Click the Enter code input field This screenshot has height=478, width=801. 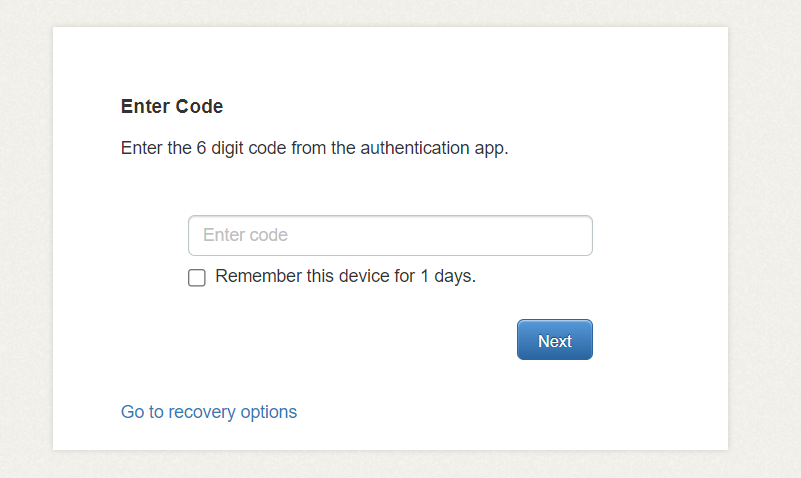[x=390, y=236]
